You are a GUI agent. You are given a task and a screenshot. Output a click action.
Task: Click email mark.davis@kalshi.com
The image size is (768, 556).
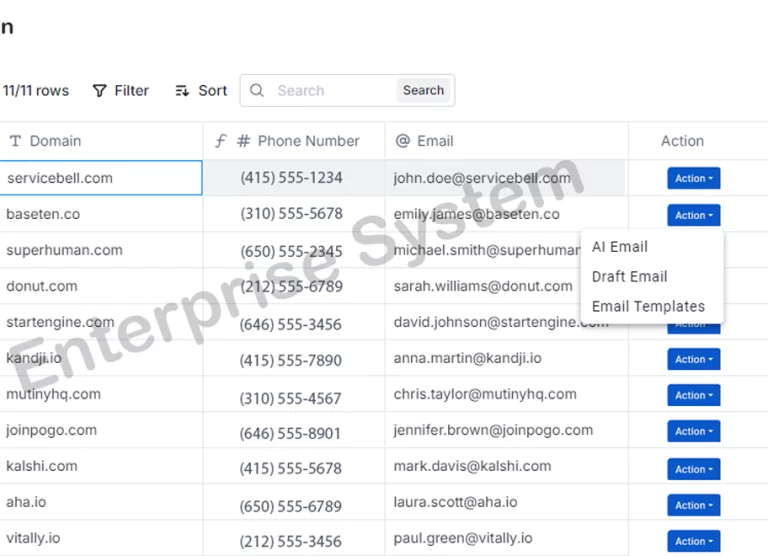(472, 466)
